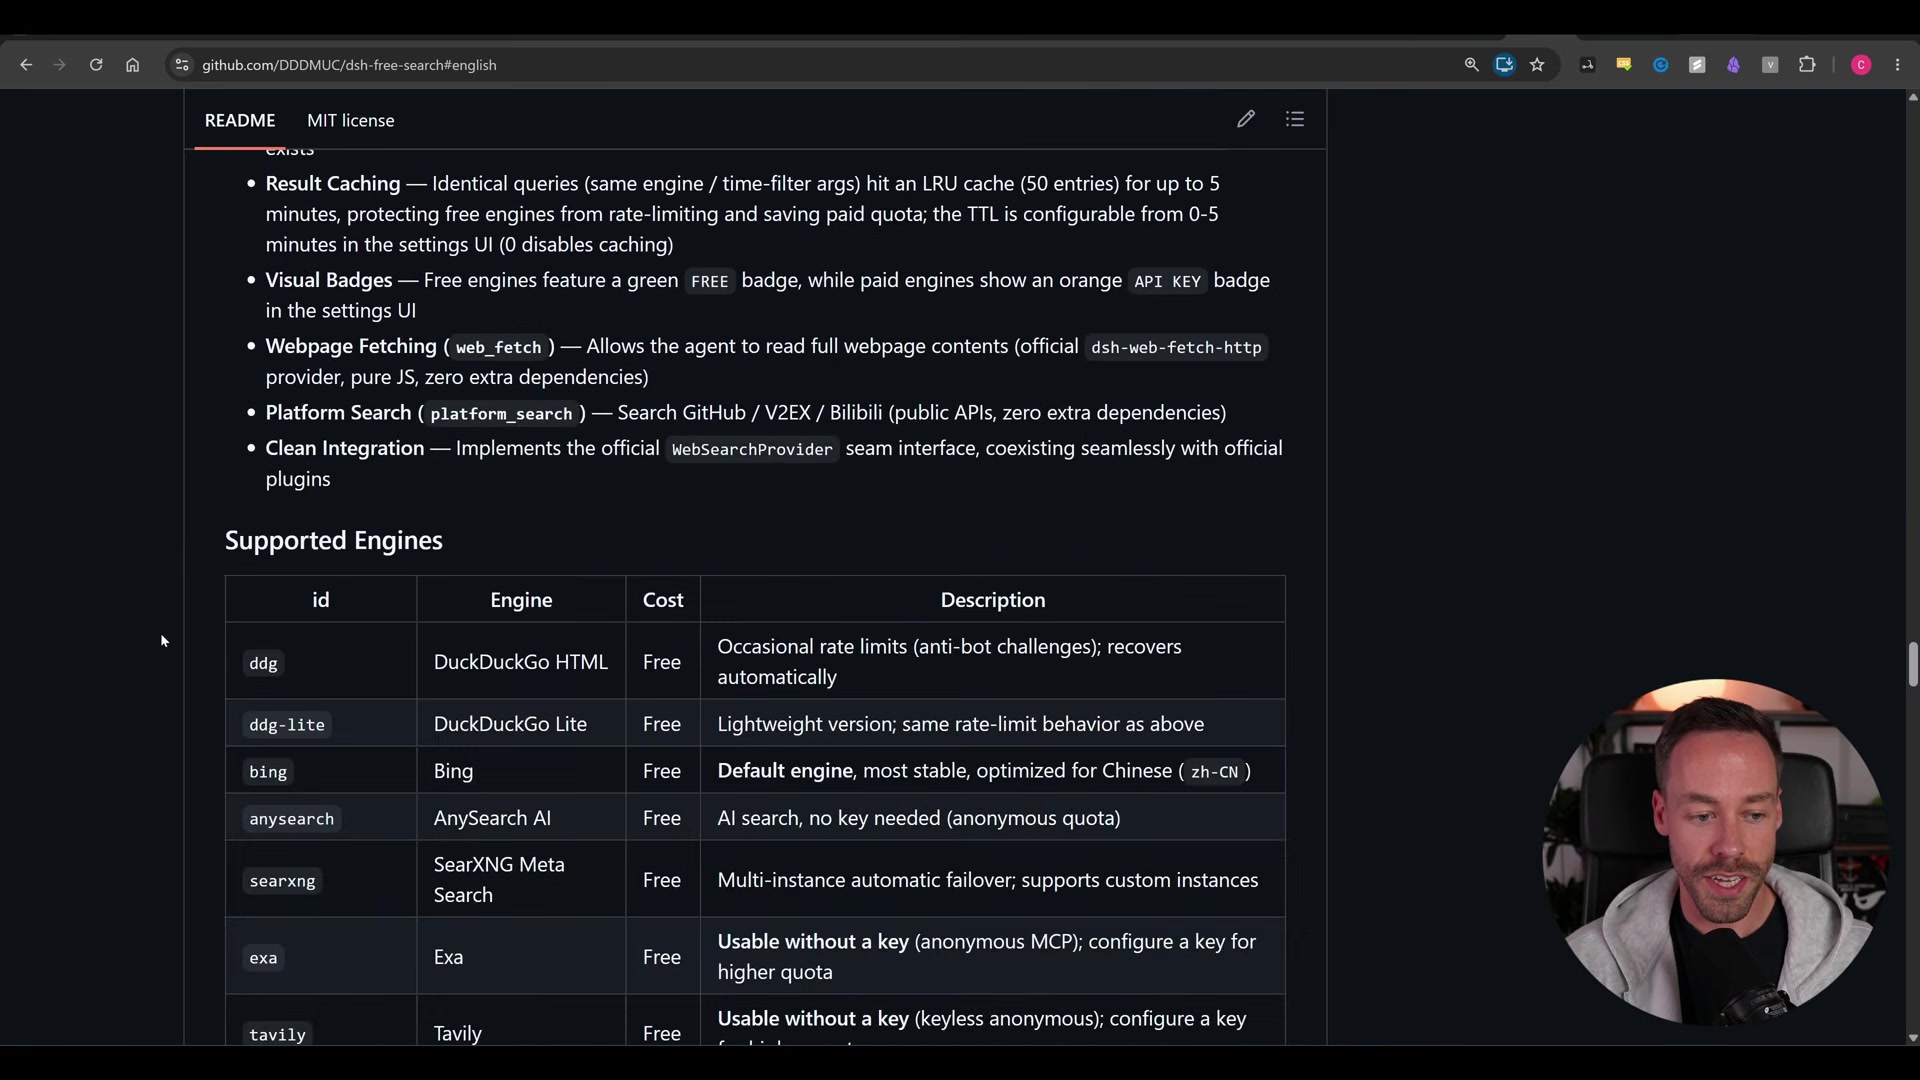Click the DuckDuckGo HTML engine cell
The height and width of the screenshot is (1080, 1920).
(521, 661)
